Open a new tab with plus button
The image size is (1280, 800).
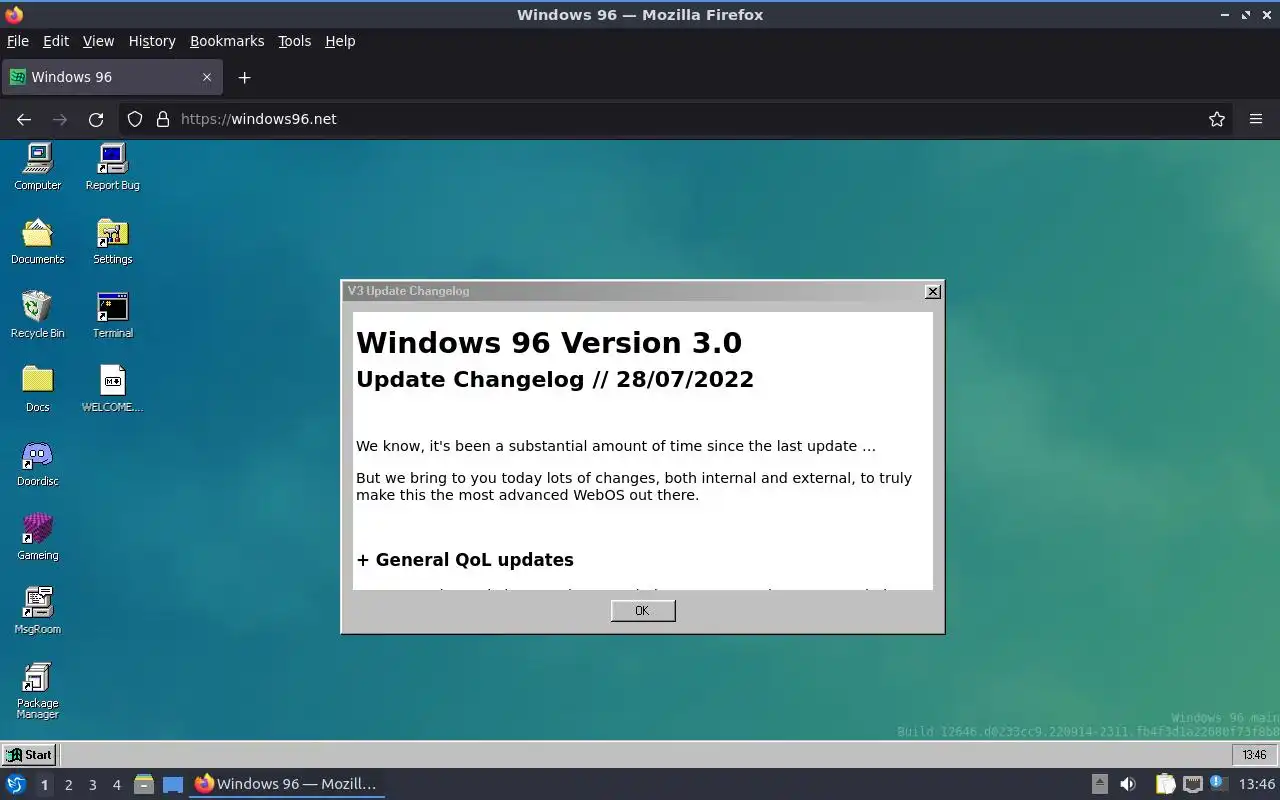(x=244, y=77)
